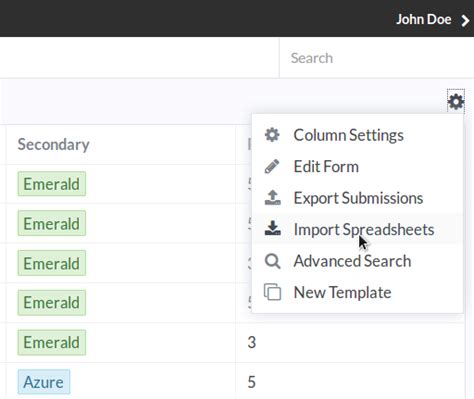Select Import Spreadsheets menu entry
This screenshot has width=474, height=399.
pos(357,229)
